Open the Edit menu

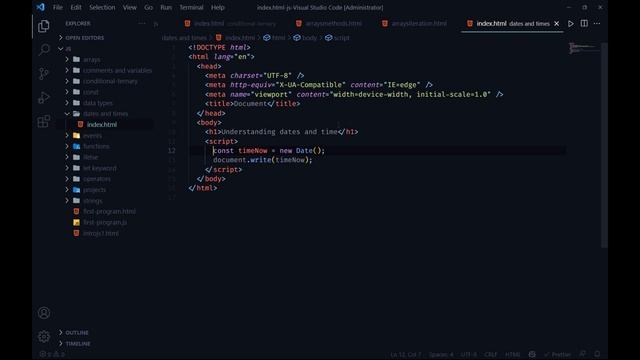pyautogui.click(x=76, y=7)
